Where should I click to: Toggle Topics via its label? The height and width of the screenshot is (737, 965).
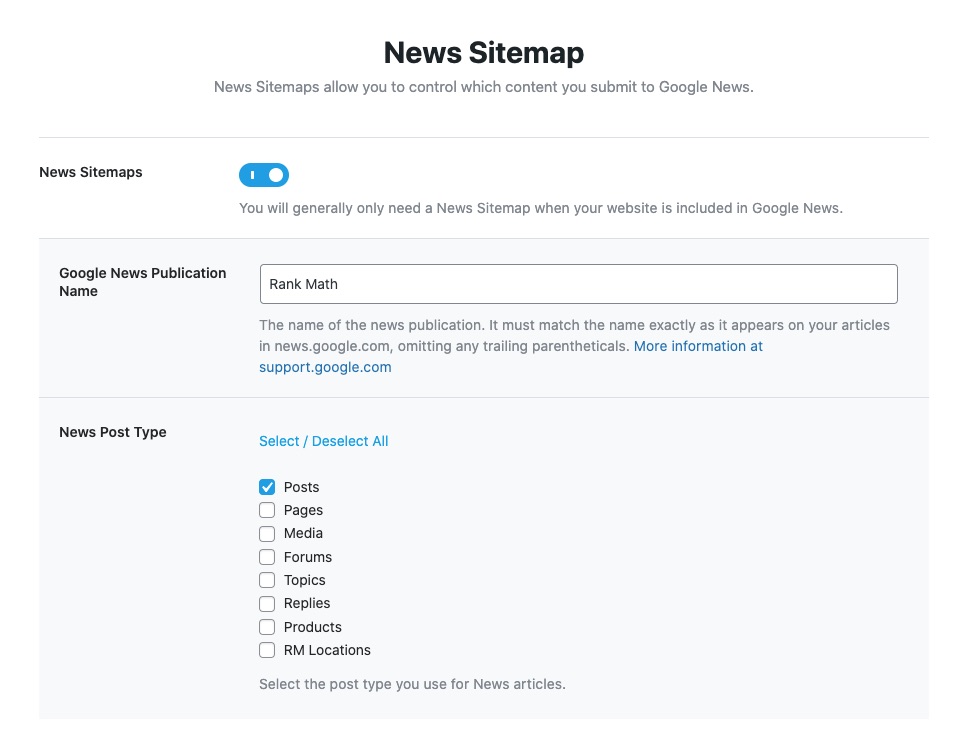(x=304, y=580)
